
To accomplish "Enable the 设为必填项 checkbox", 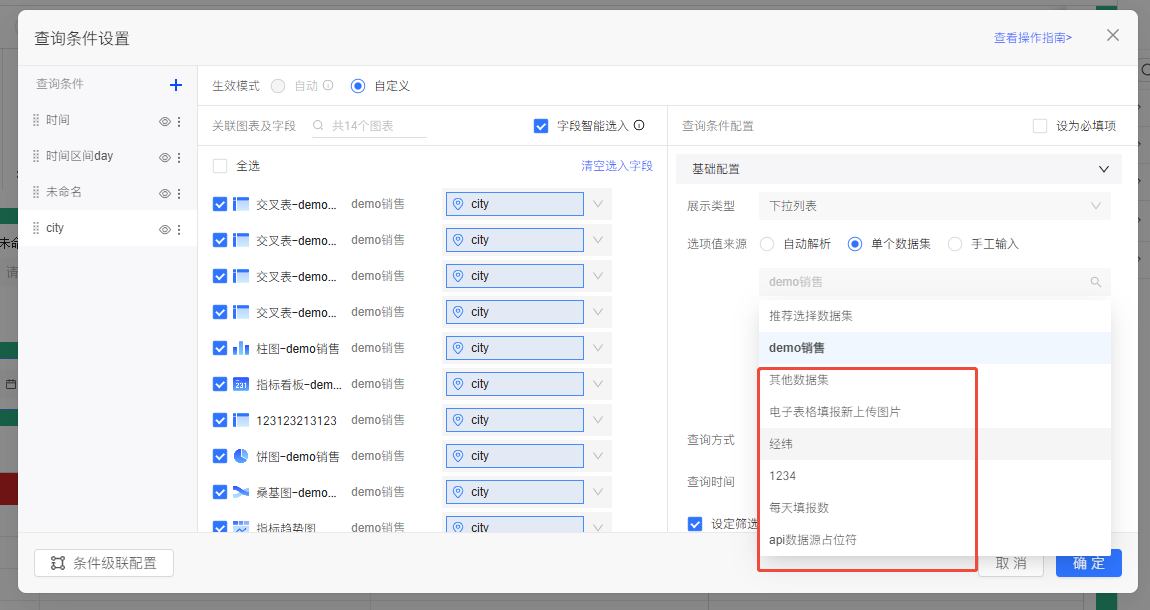I will [x=1040, y=126].
